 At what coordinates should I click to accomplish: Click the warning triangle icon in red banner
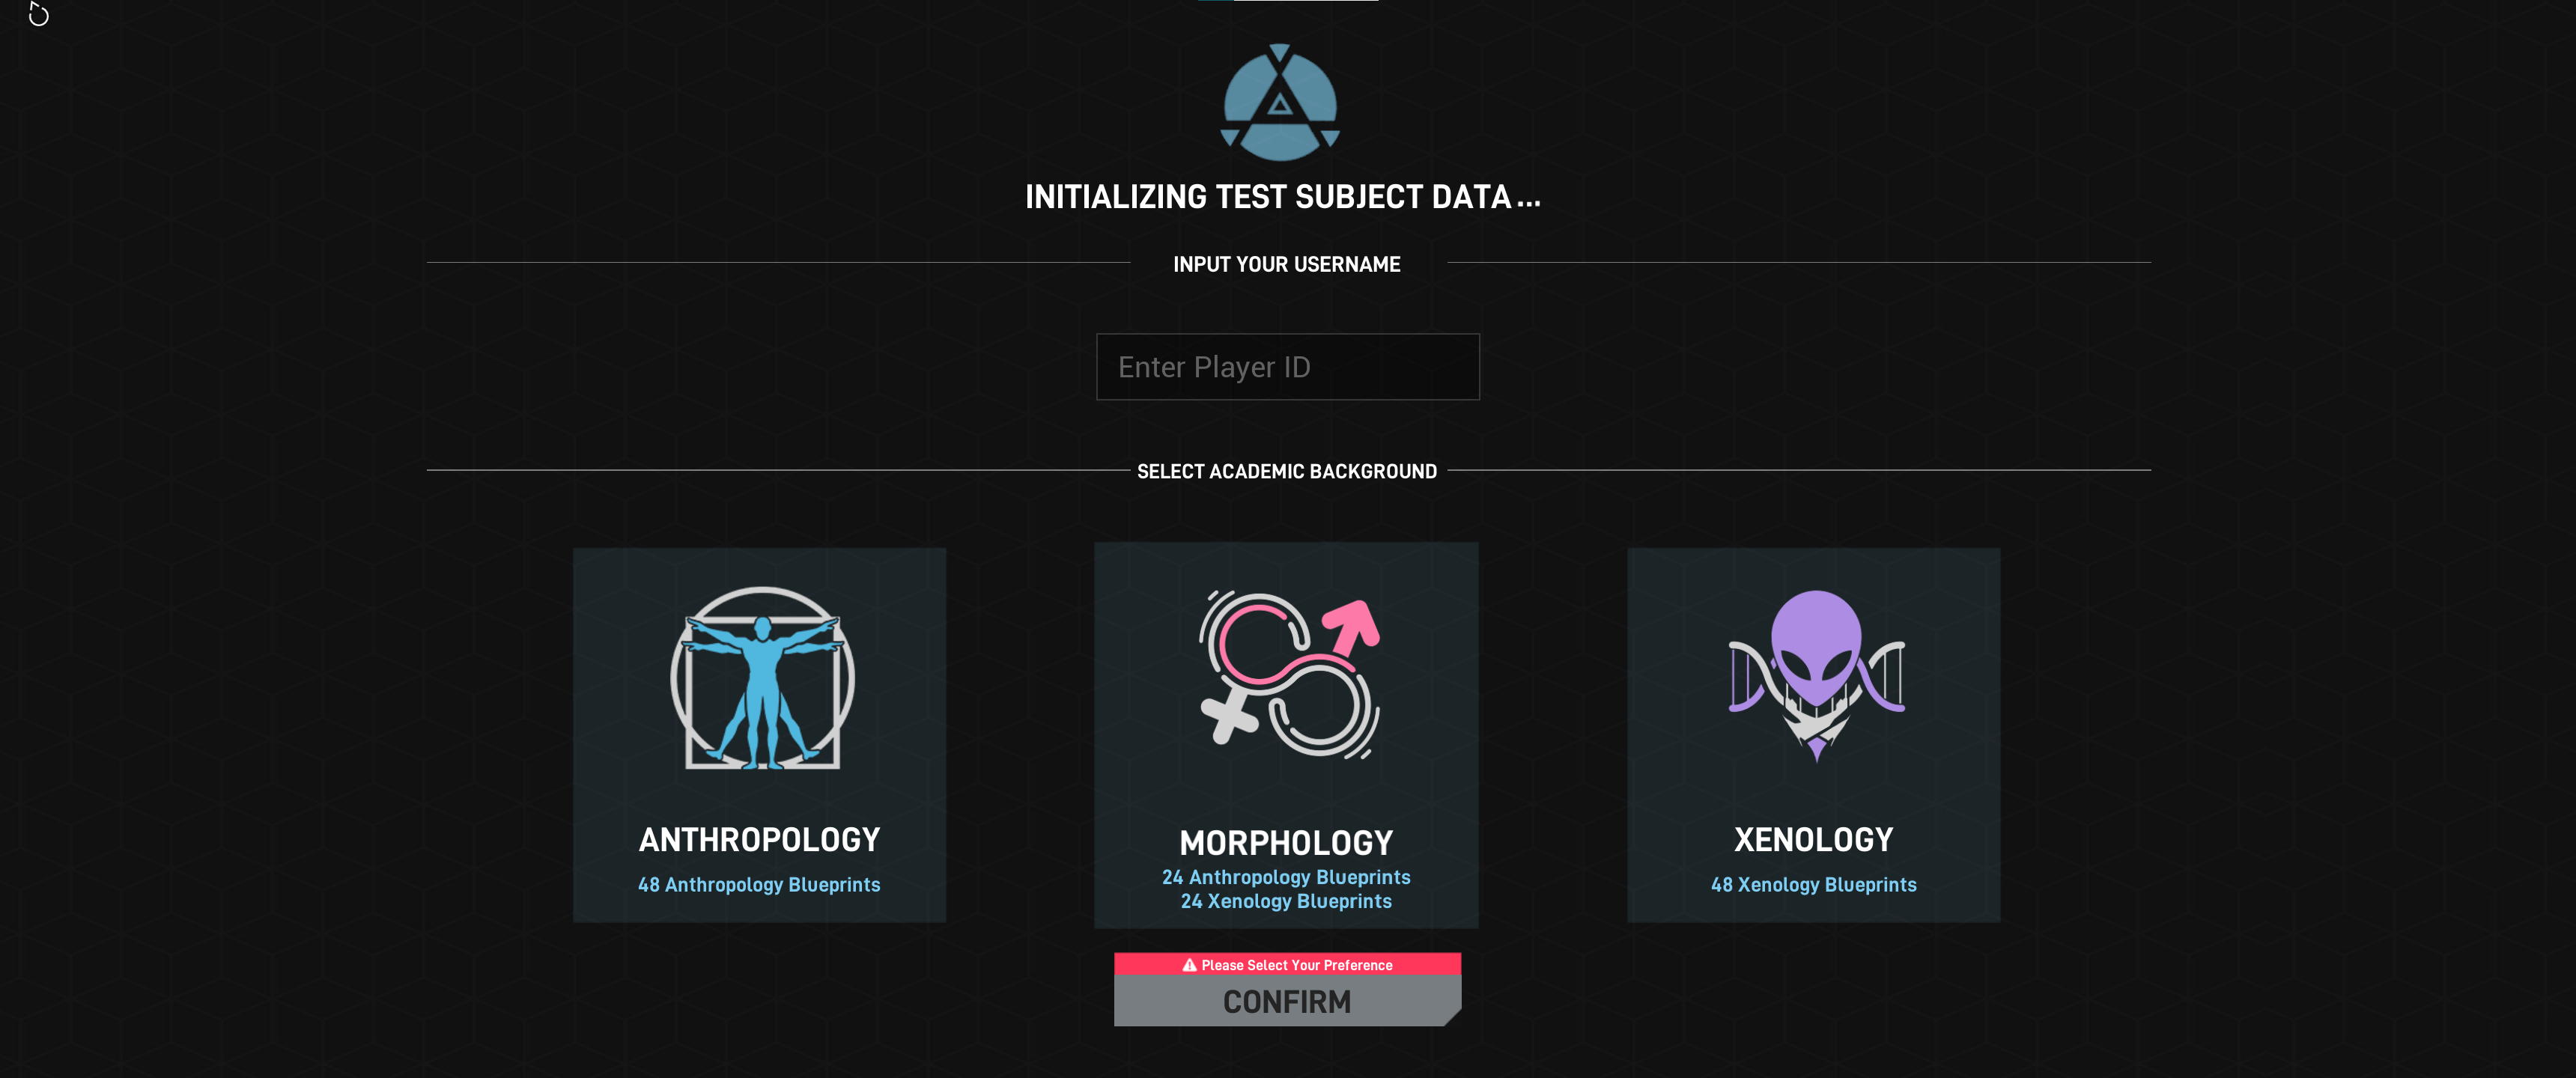point(1189,965)
